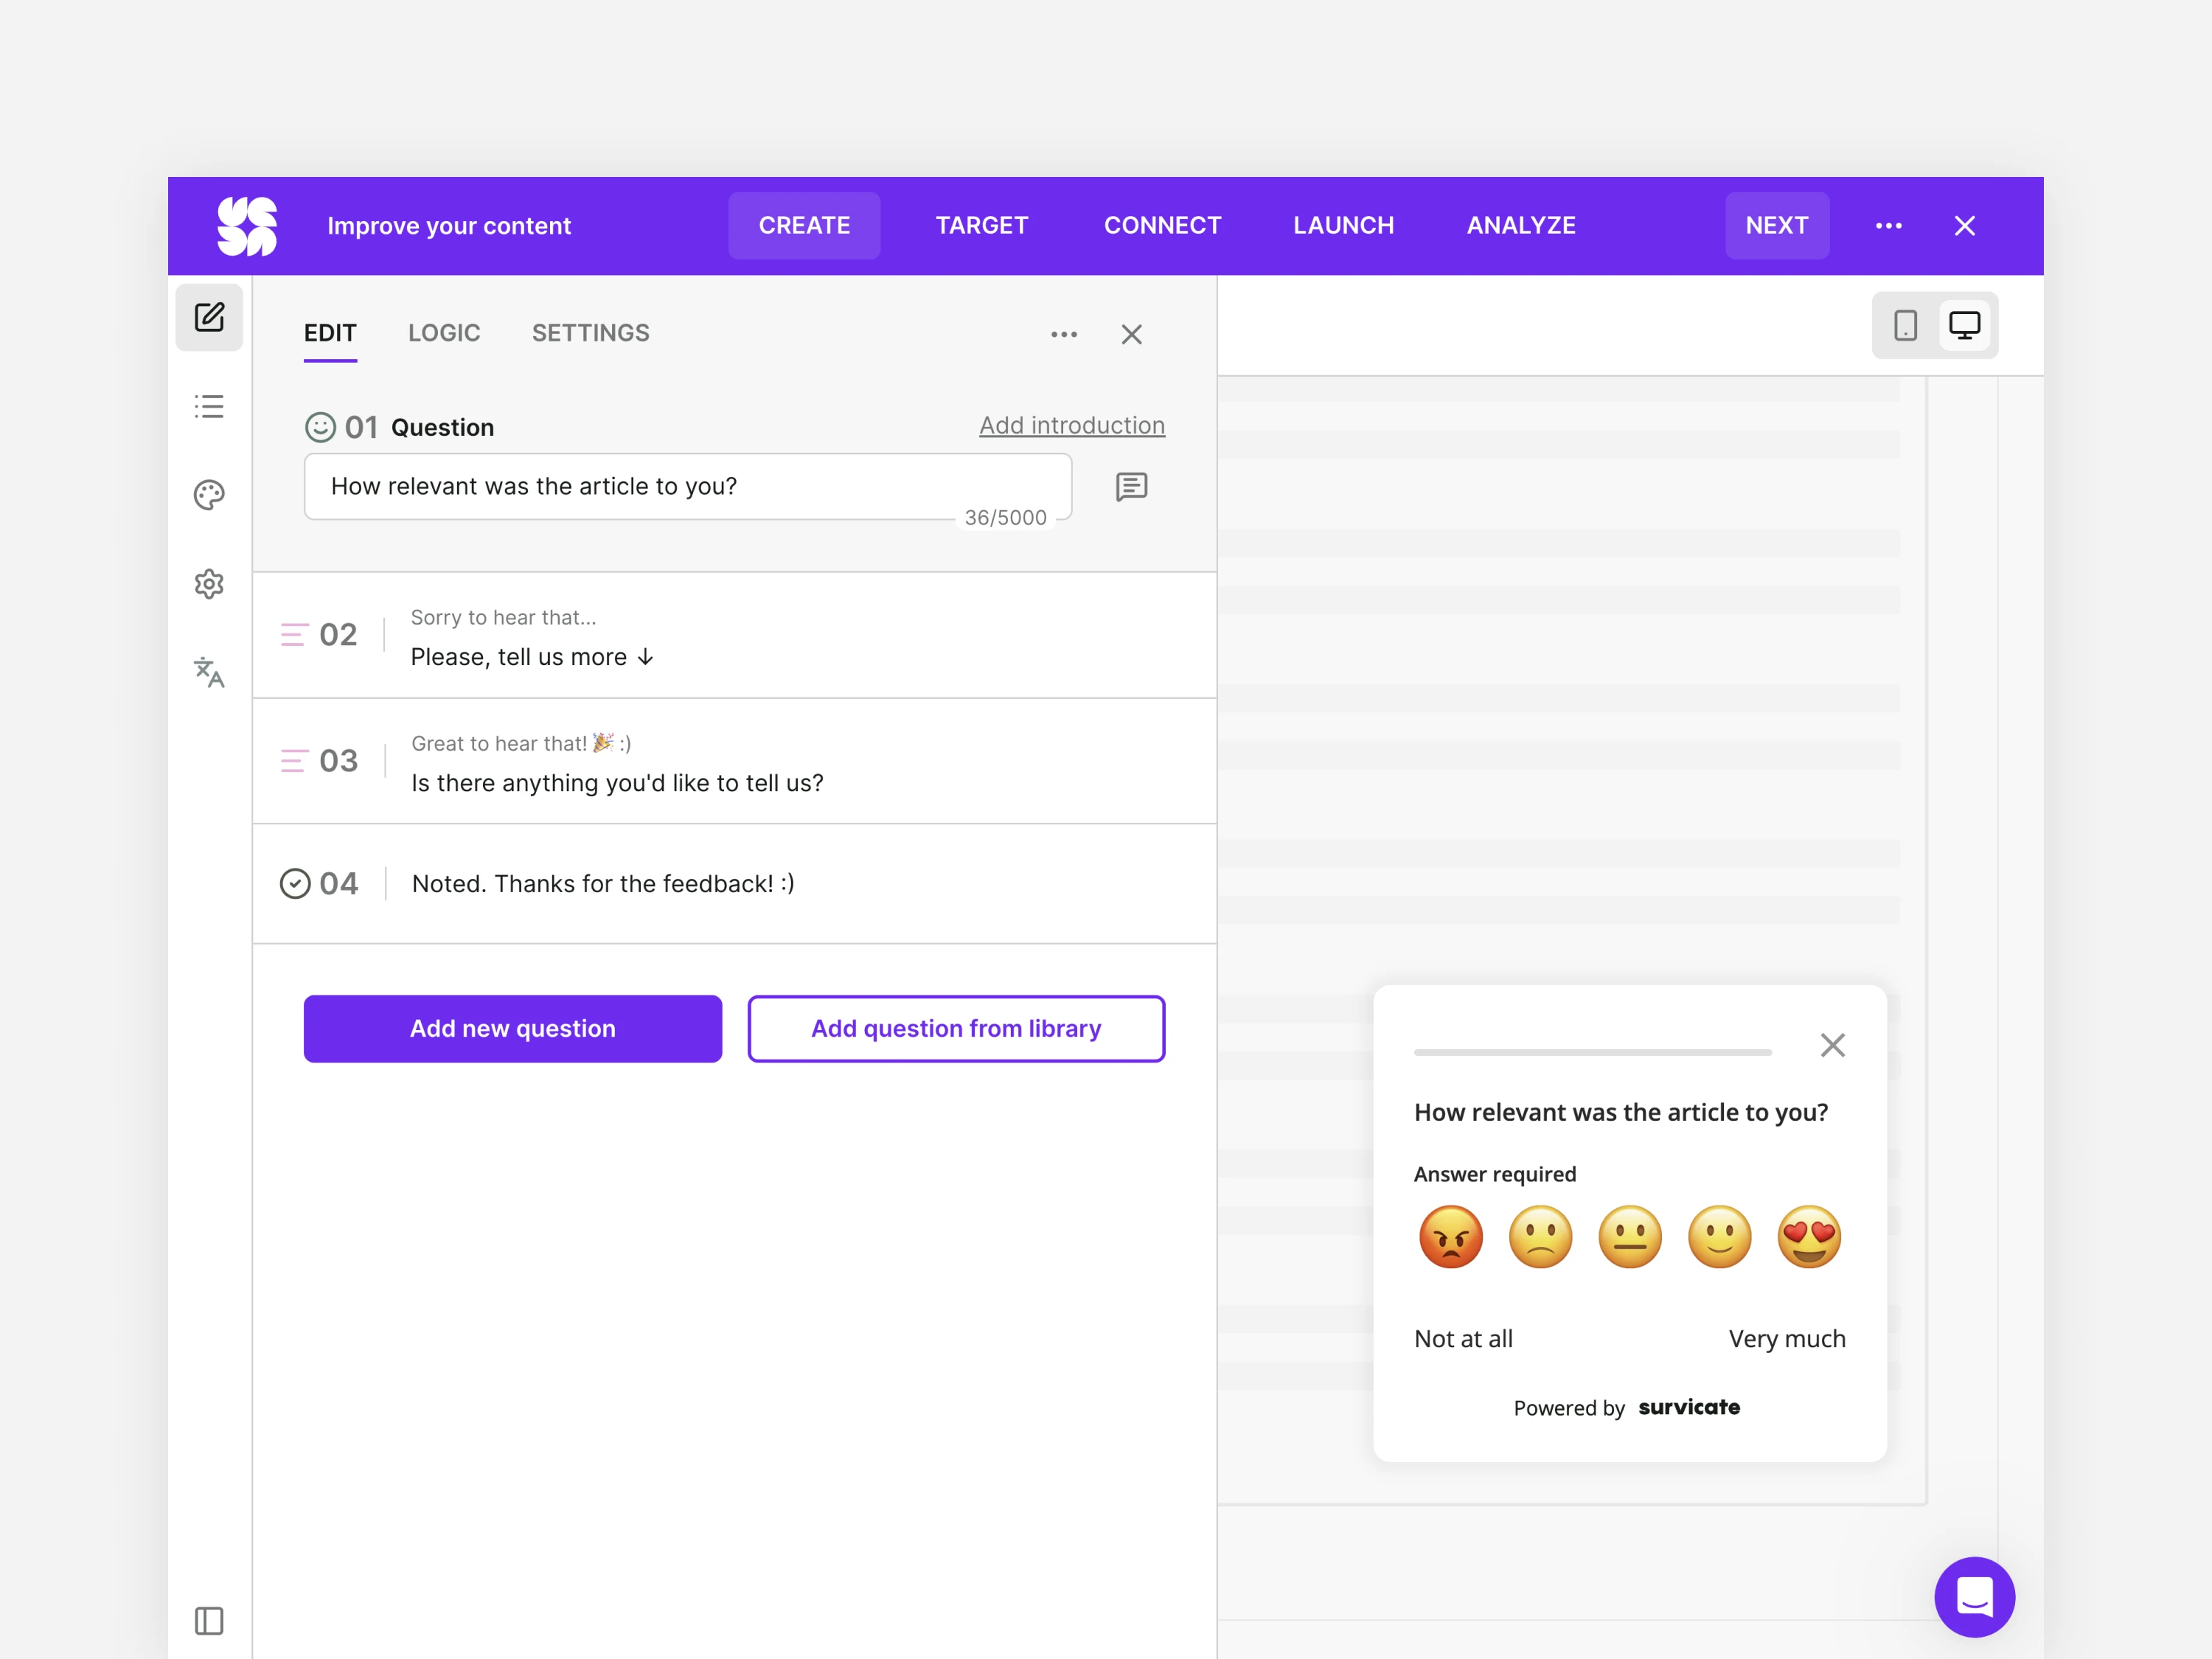
Task: Select the angry face emoji rating
Action: click(x=1450, y=1237)
